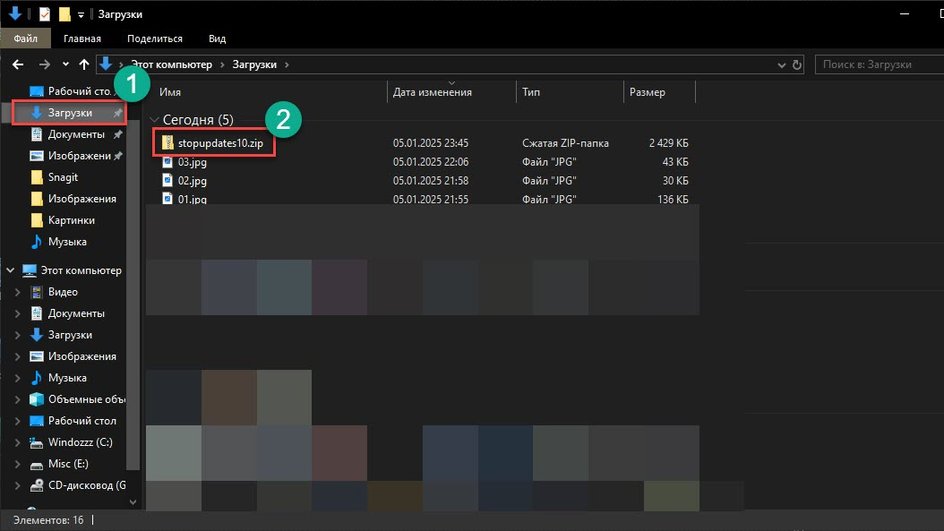Image resolution: width=944 pixels, height=531 pixels.
Task: Sort by the Имя column header
Action: tap(170, 92)
